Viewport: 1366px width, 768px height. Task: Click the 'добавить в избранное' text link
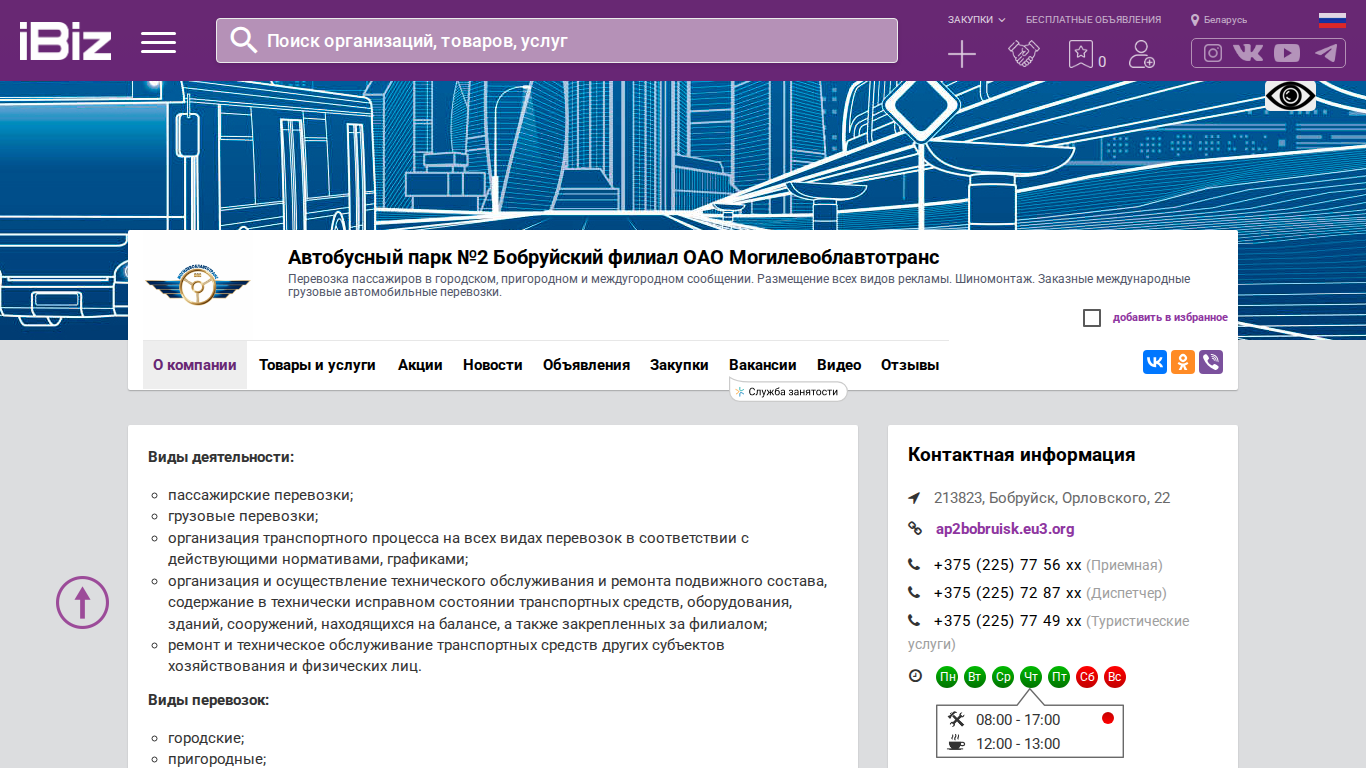pyautogui.click(x=1170, y=318)
